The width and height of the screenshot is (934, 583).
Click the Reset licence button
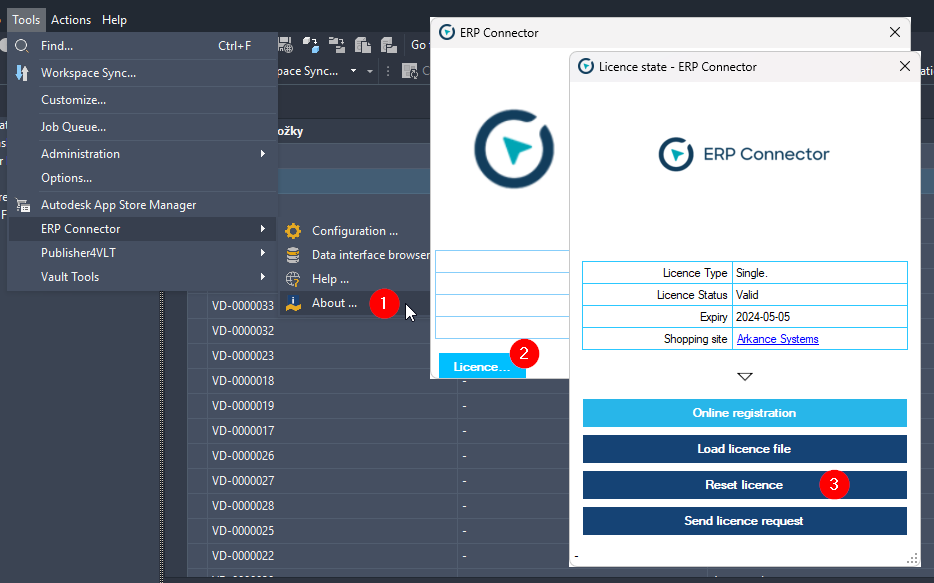click(743, 485)
